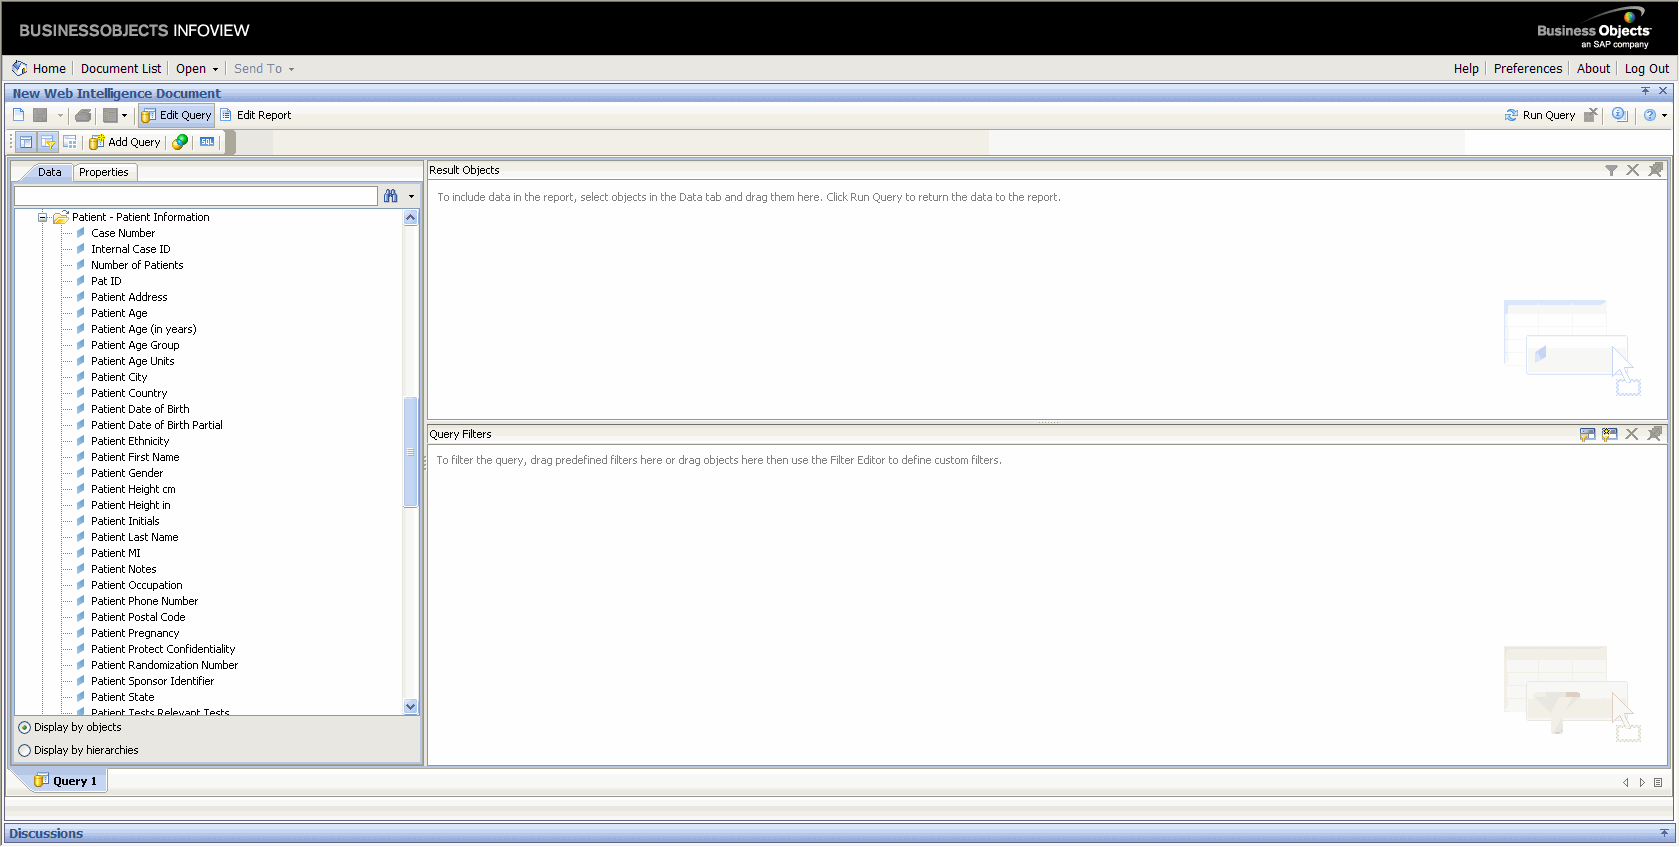Click the Remove All icon in Query Filters
The width and height of the screenshot is (1680, 847).
(1654, 434)
